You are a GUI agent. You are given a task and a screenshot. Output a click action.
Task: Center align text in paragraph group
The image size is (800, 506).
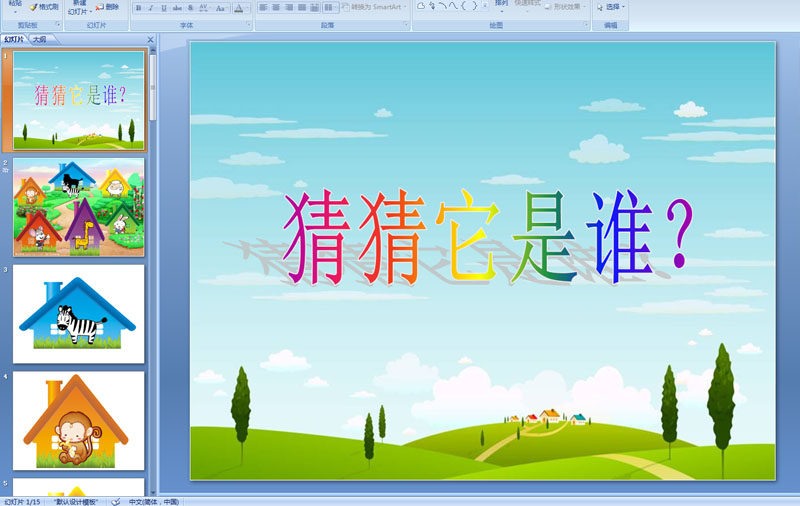276,8
